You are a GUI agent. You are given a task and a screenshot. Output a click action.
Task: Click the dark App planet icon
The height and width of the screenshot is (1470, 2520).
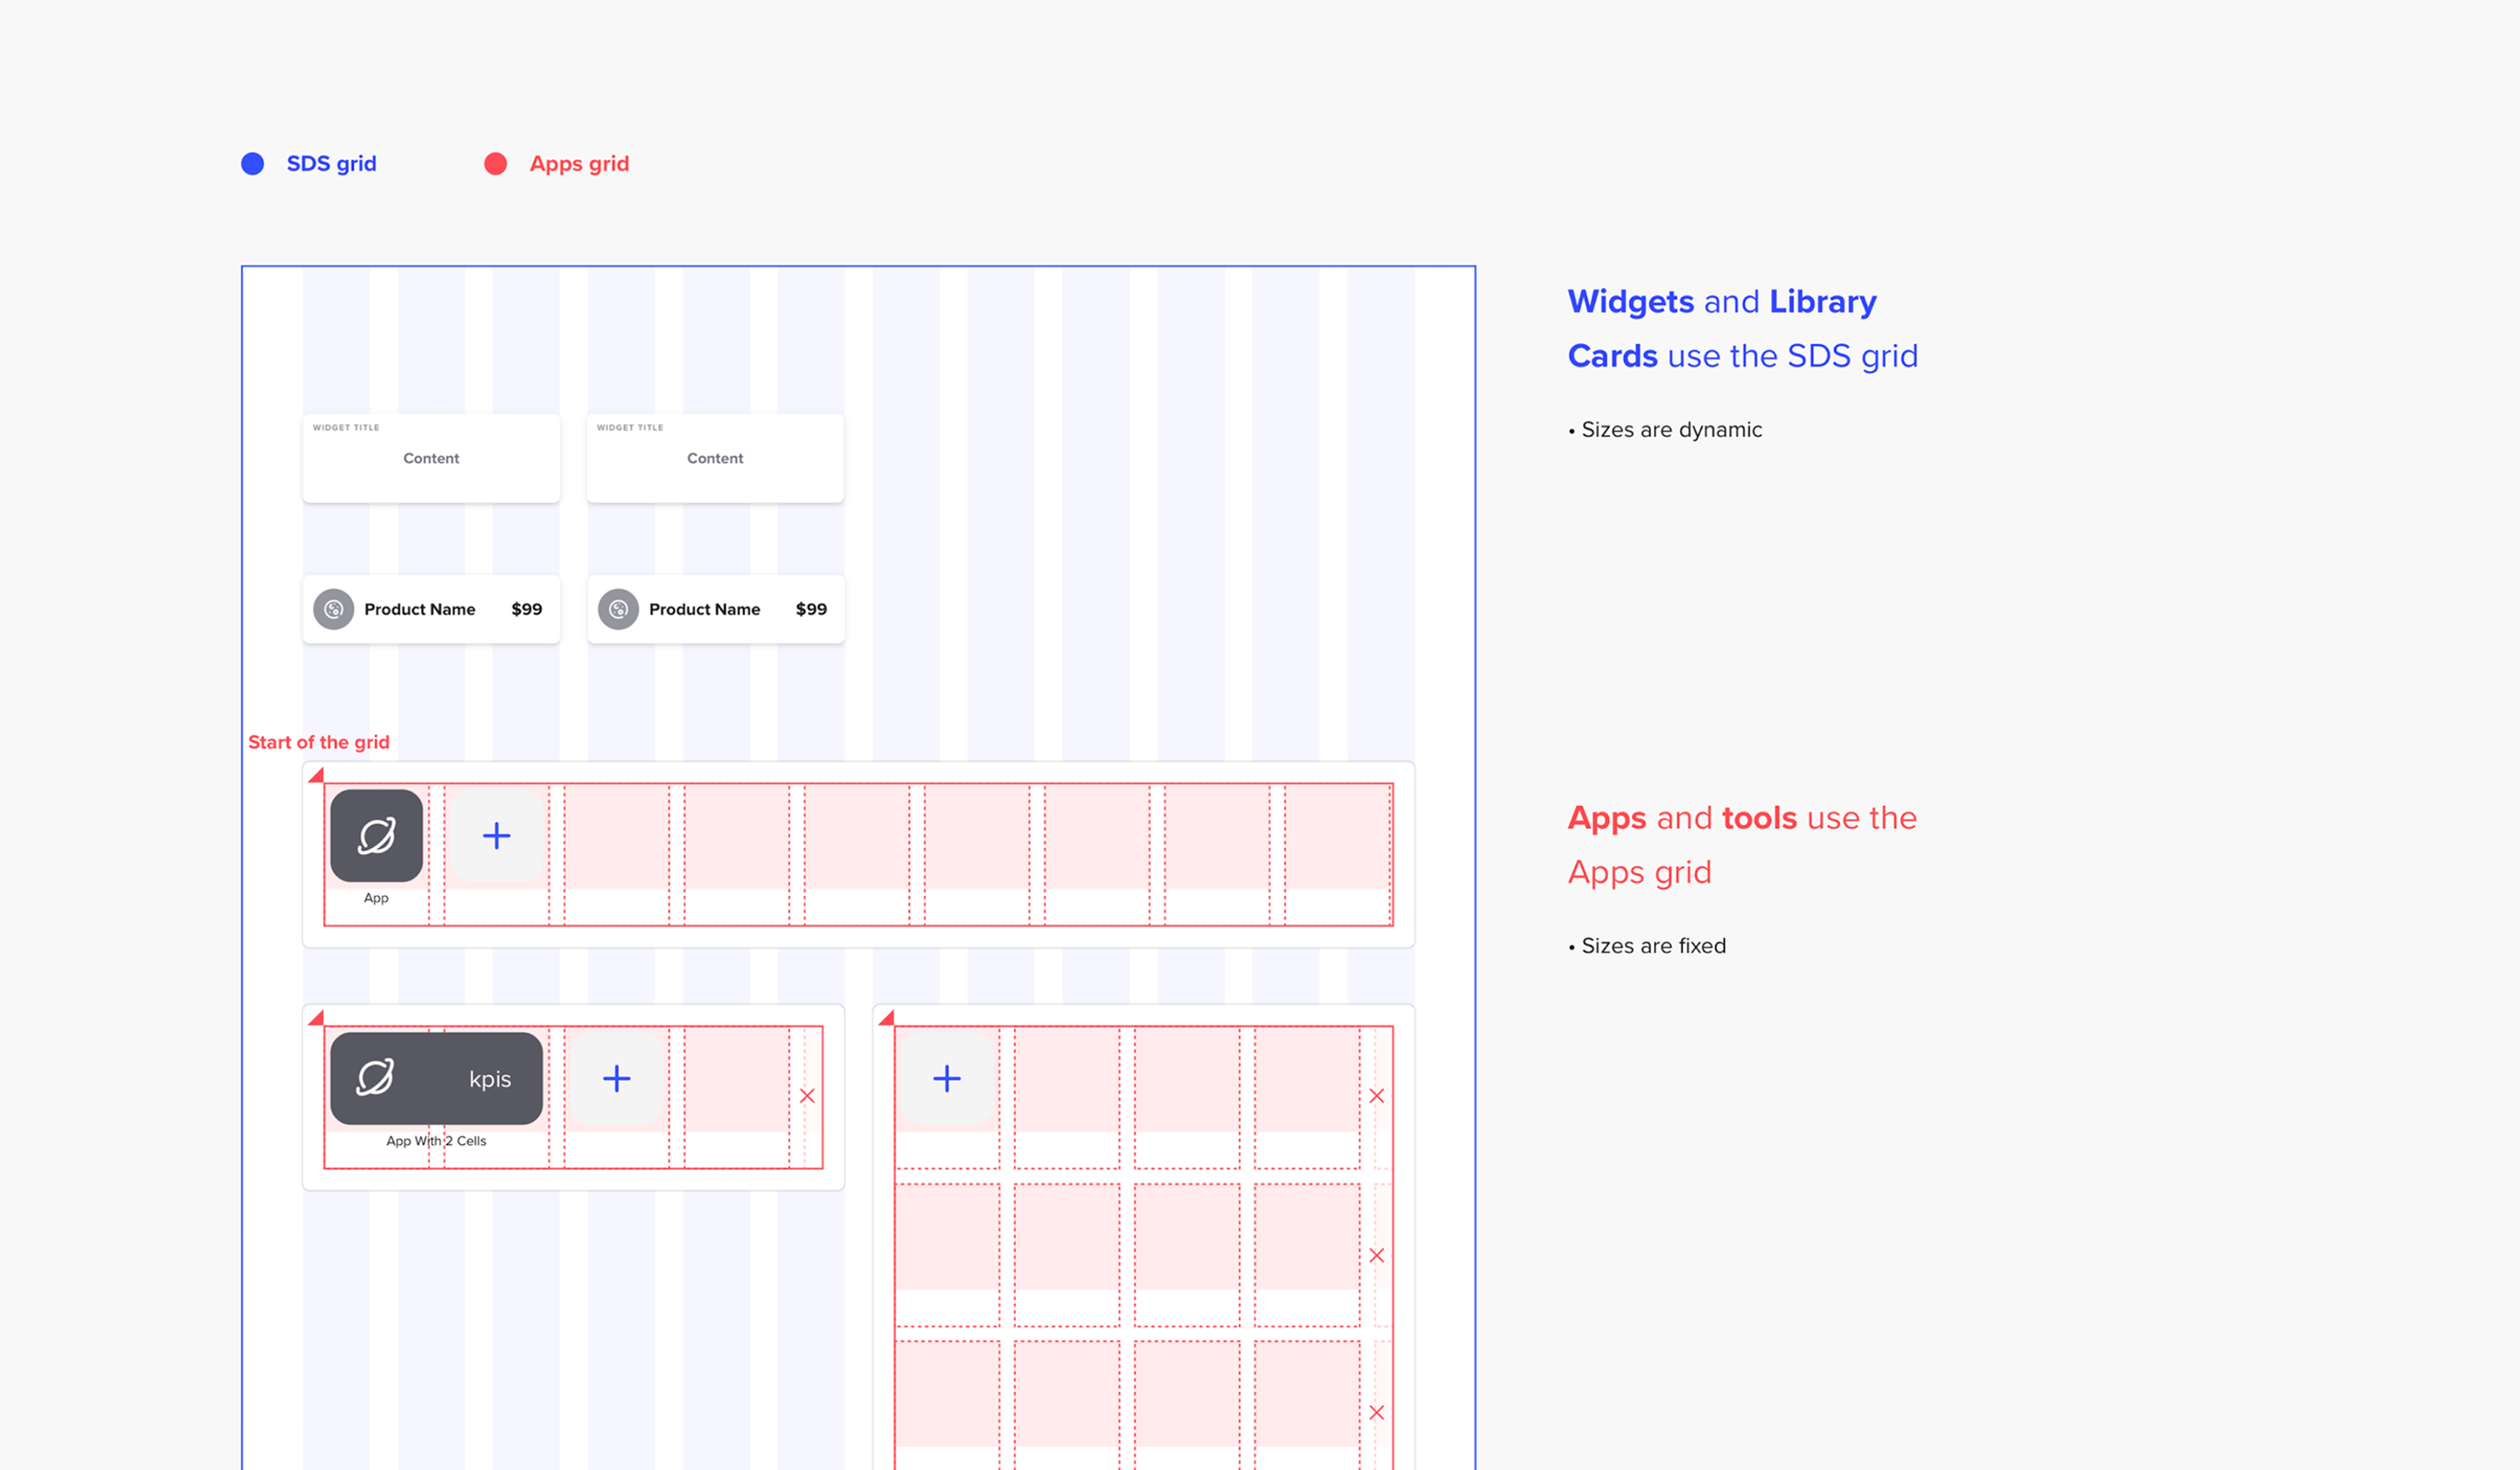point(376,836)
